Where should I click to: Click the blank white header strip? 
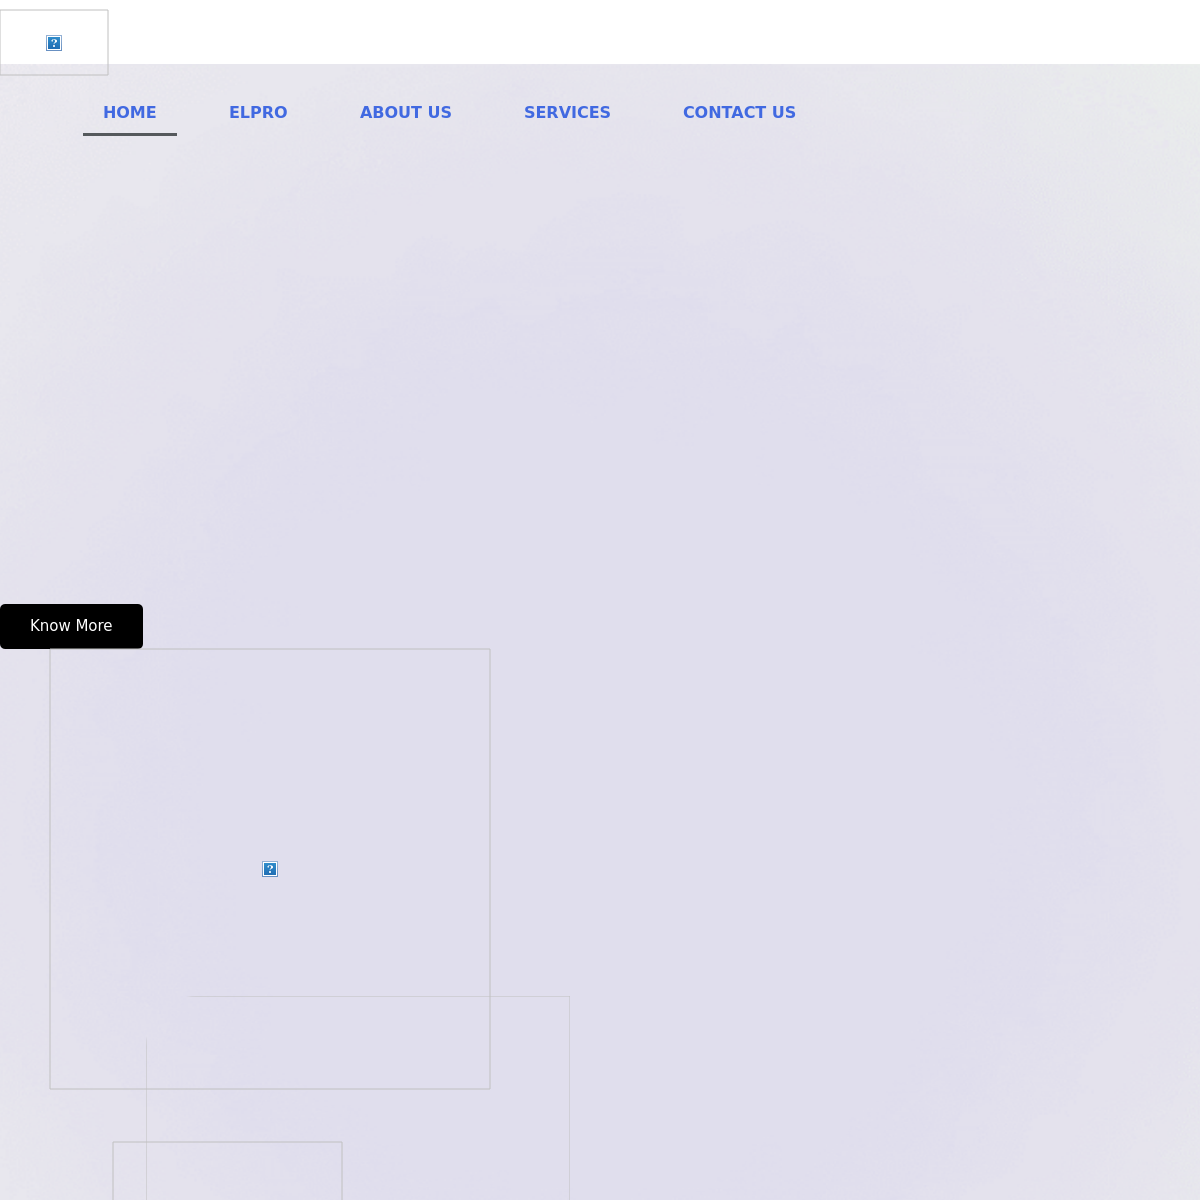point(650,32)
